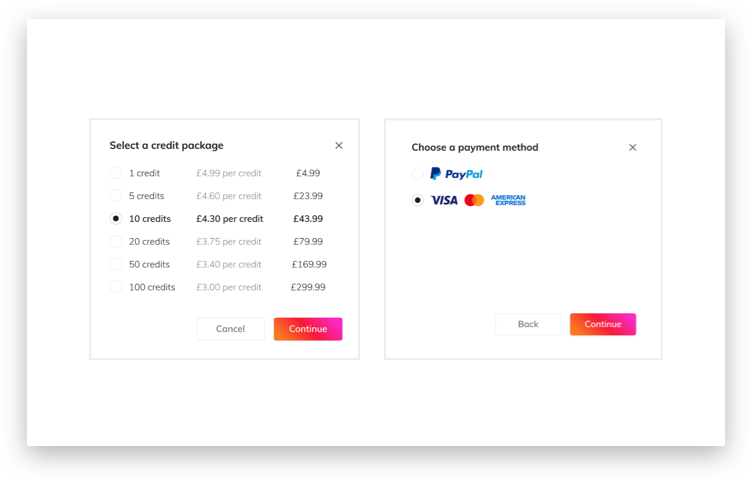This screenshot has height=481, width=752.
Task: Close the payment method dialog
Action: pyautogui.click(x=632, y=148)
